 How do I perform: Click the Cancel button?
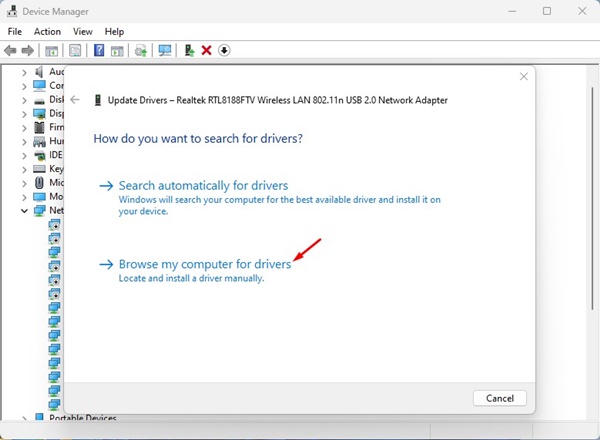click(x=500, y=398)
